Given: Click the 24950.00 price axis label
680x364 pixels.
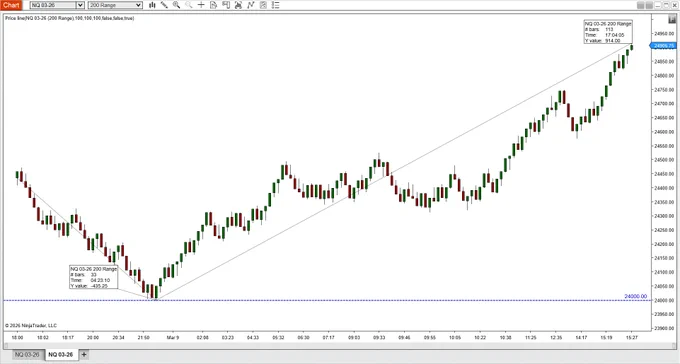Looking at the screenshot, I should click(x=664, y=33).
